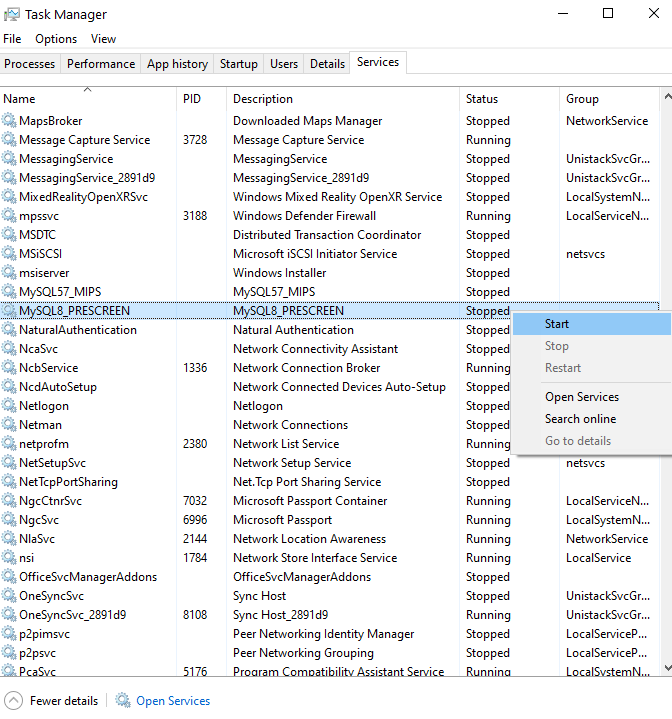The image size is (672, 719).
Task: Click the gear icon beside Netman
Action: click(x=9, y=425)
